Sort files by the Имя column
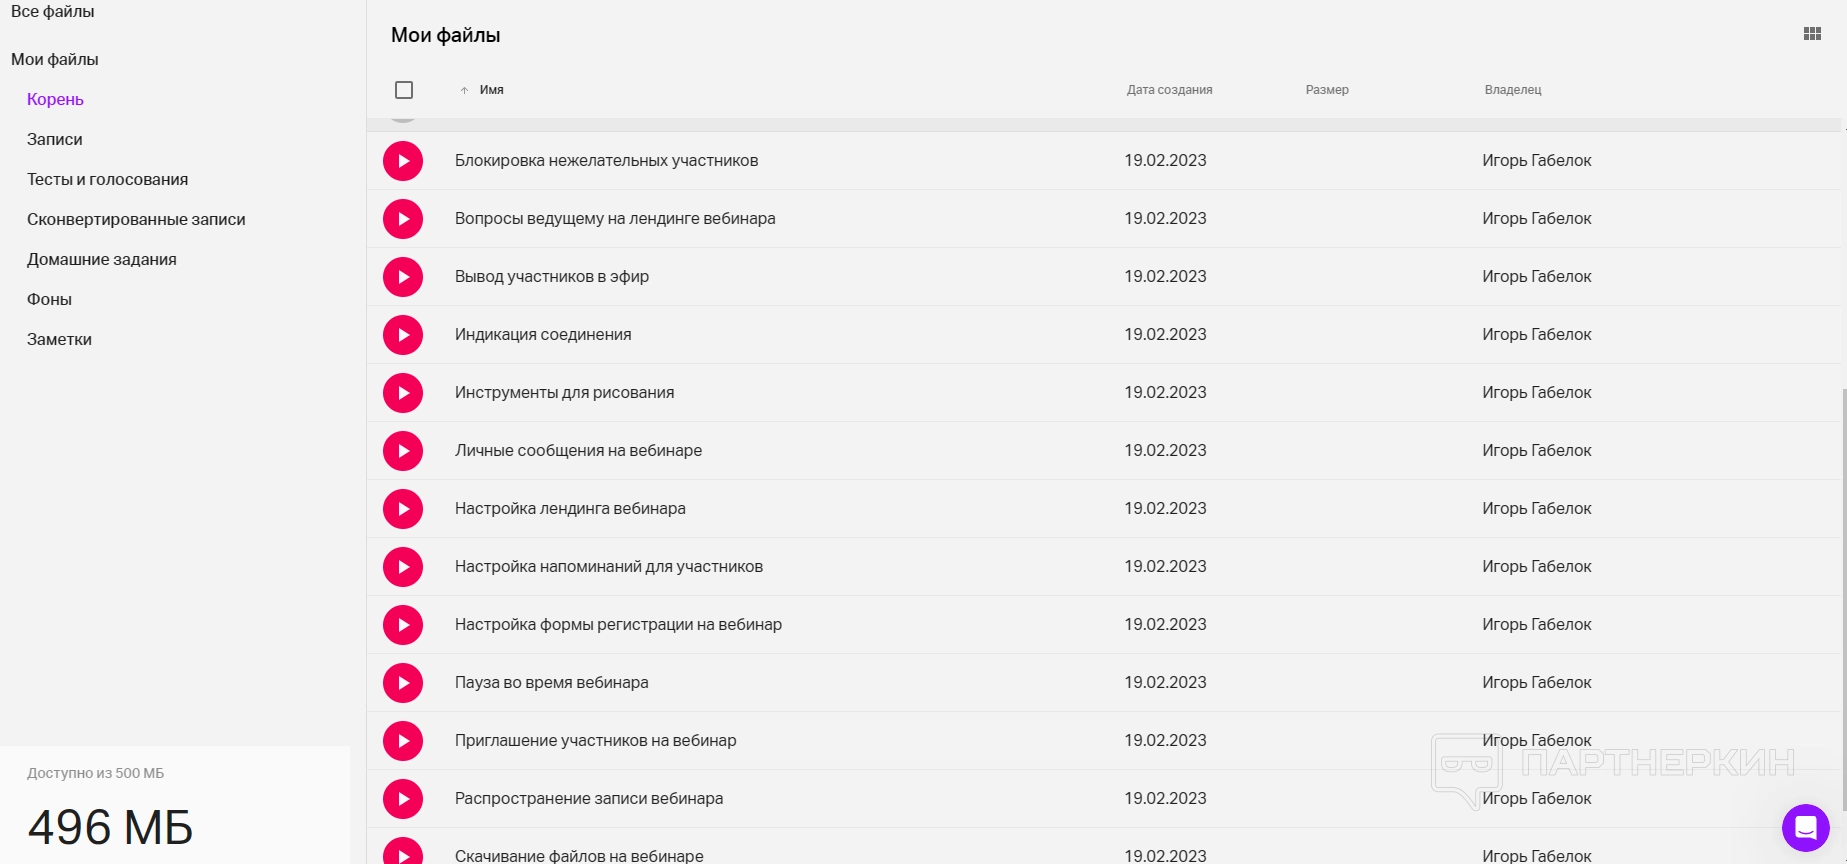This screenshot has width=1847, height=864. click(491, 90)
